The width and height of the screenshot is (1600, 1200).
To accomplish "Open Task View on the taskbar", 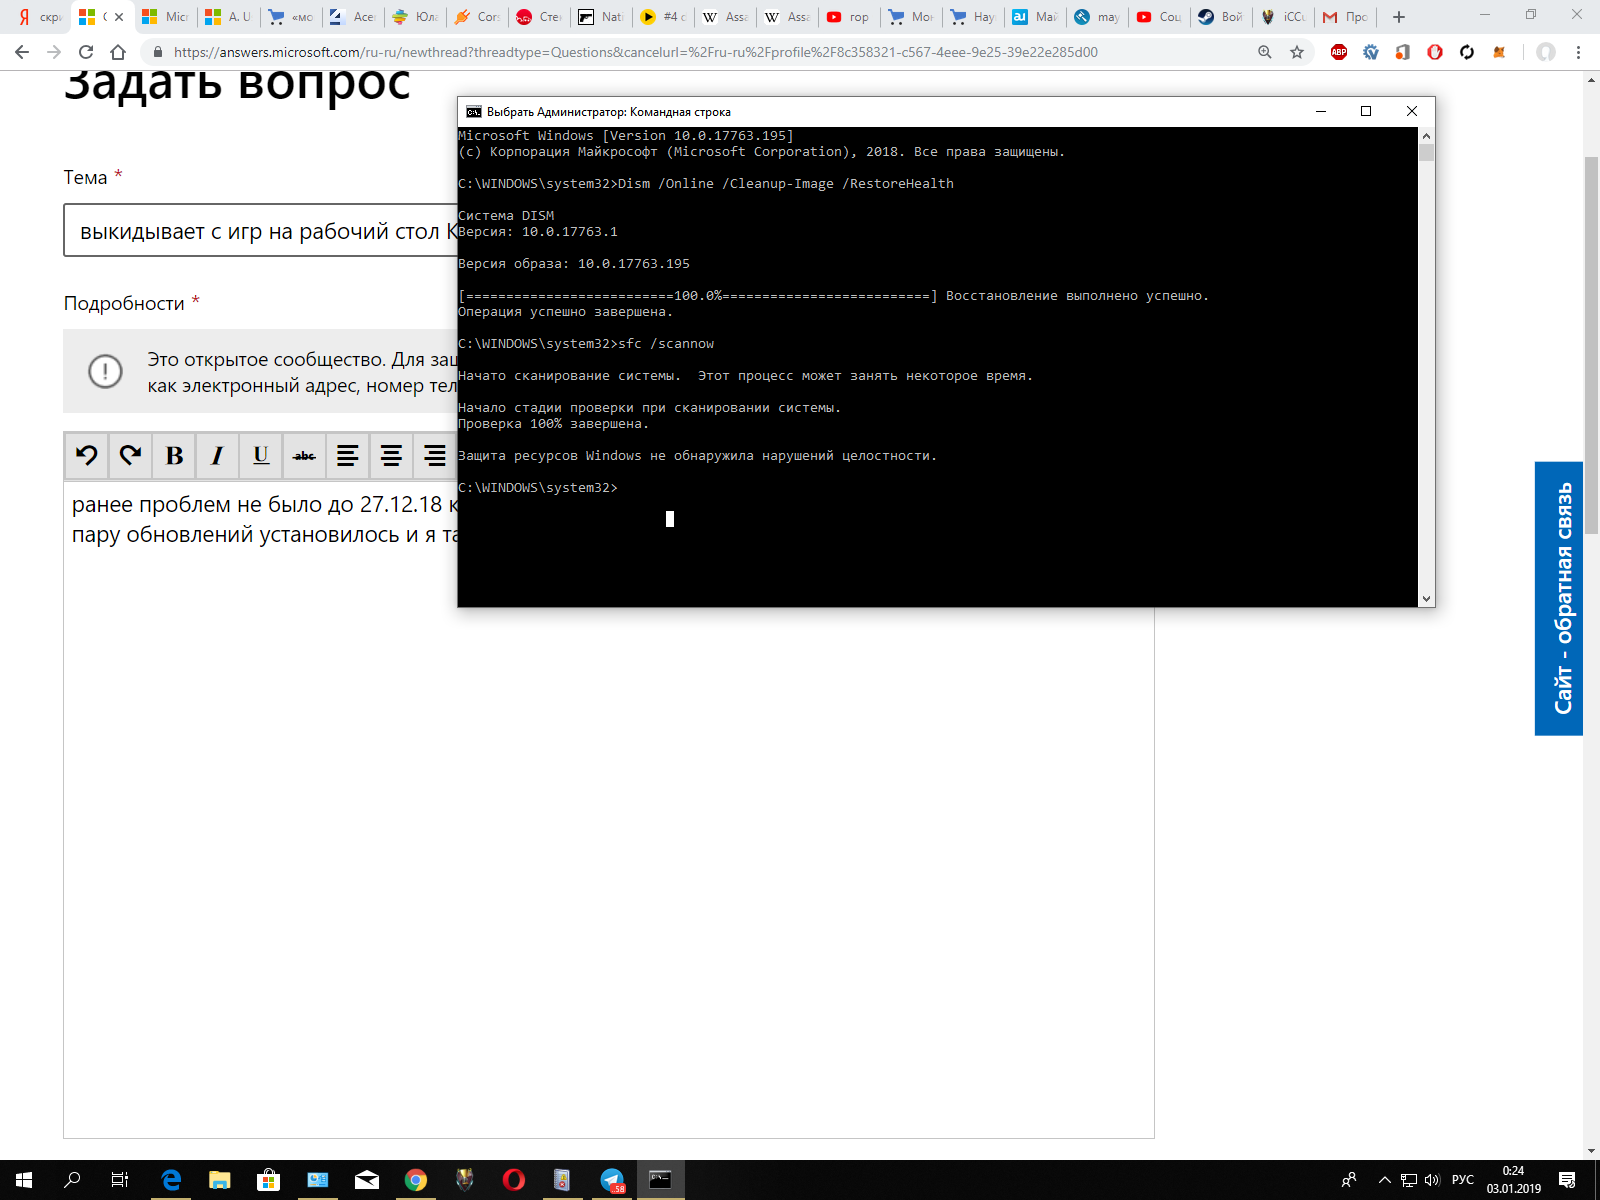I will pos(120,1180).
